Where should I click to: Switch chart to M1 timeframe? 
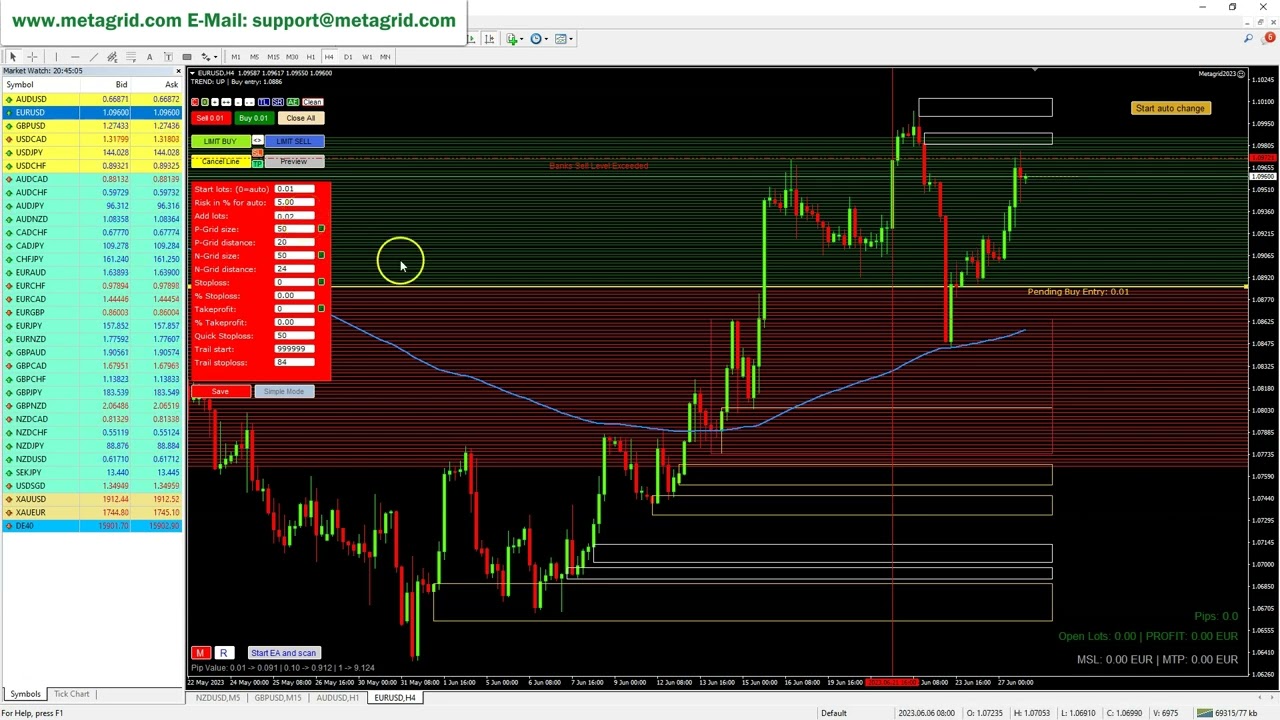pos(236,57)
